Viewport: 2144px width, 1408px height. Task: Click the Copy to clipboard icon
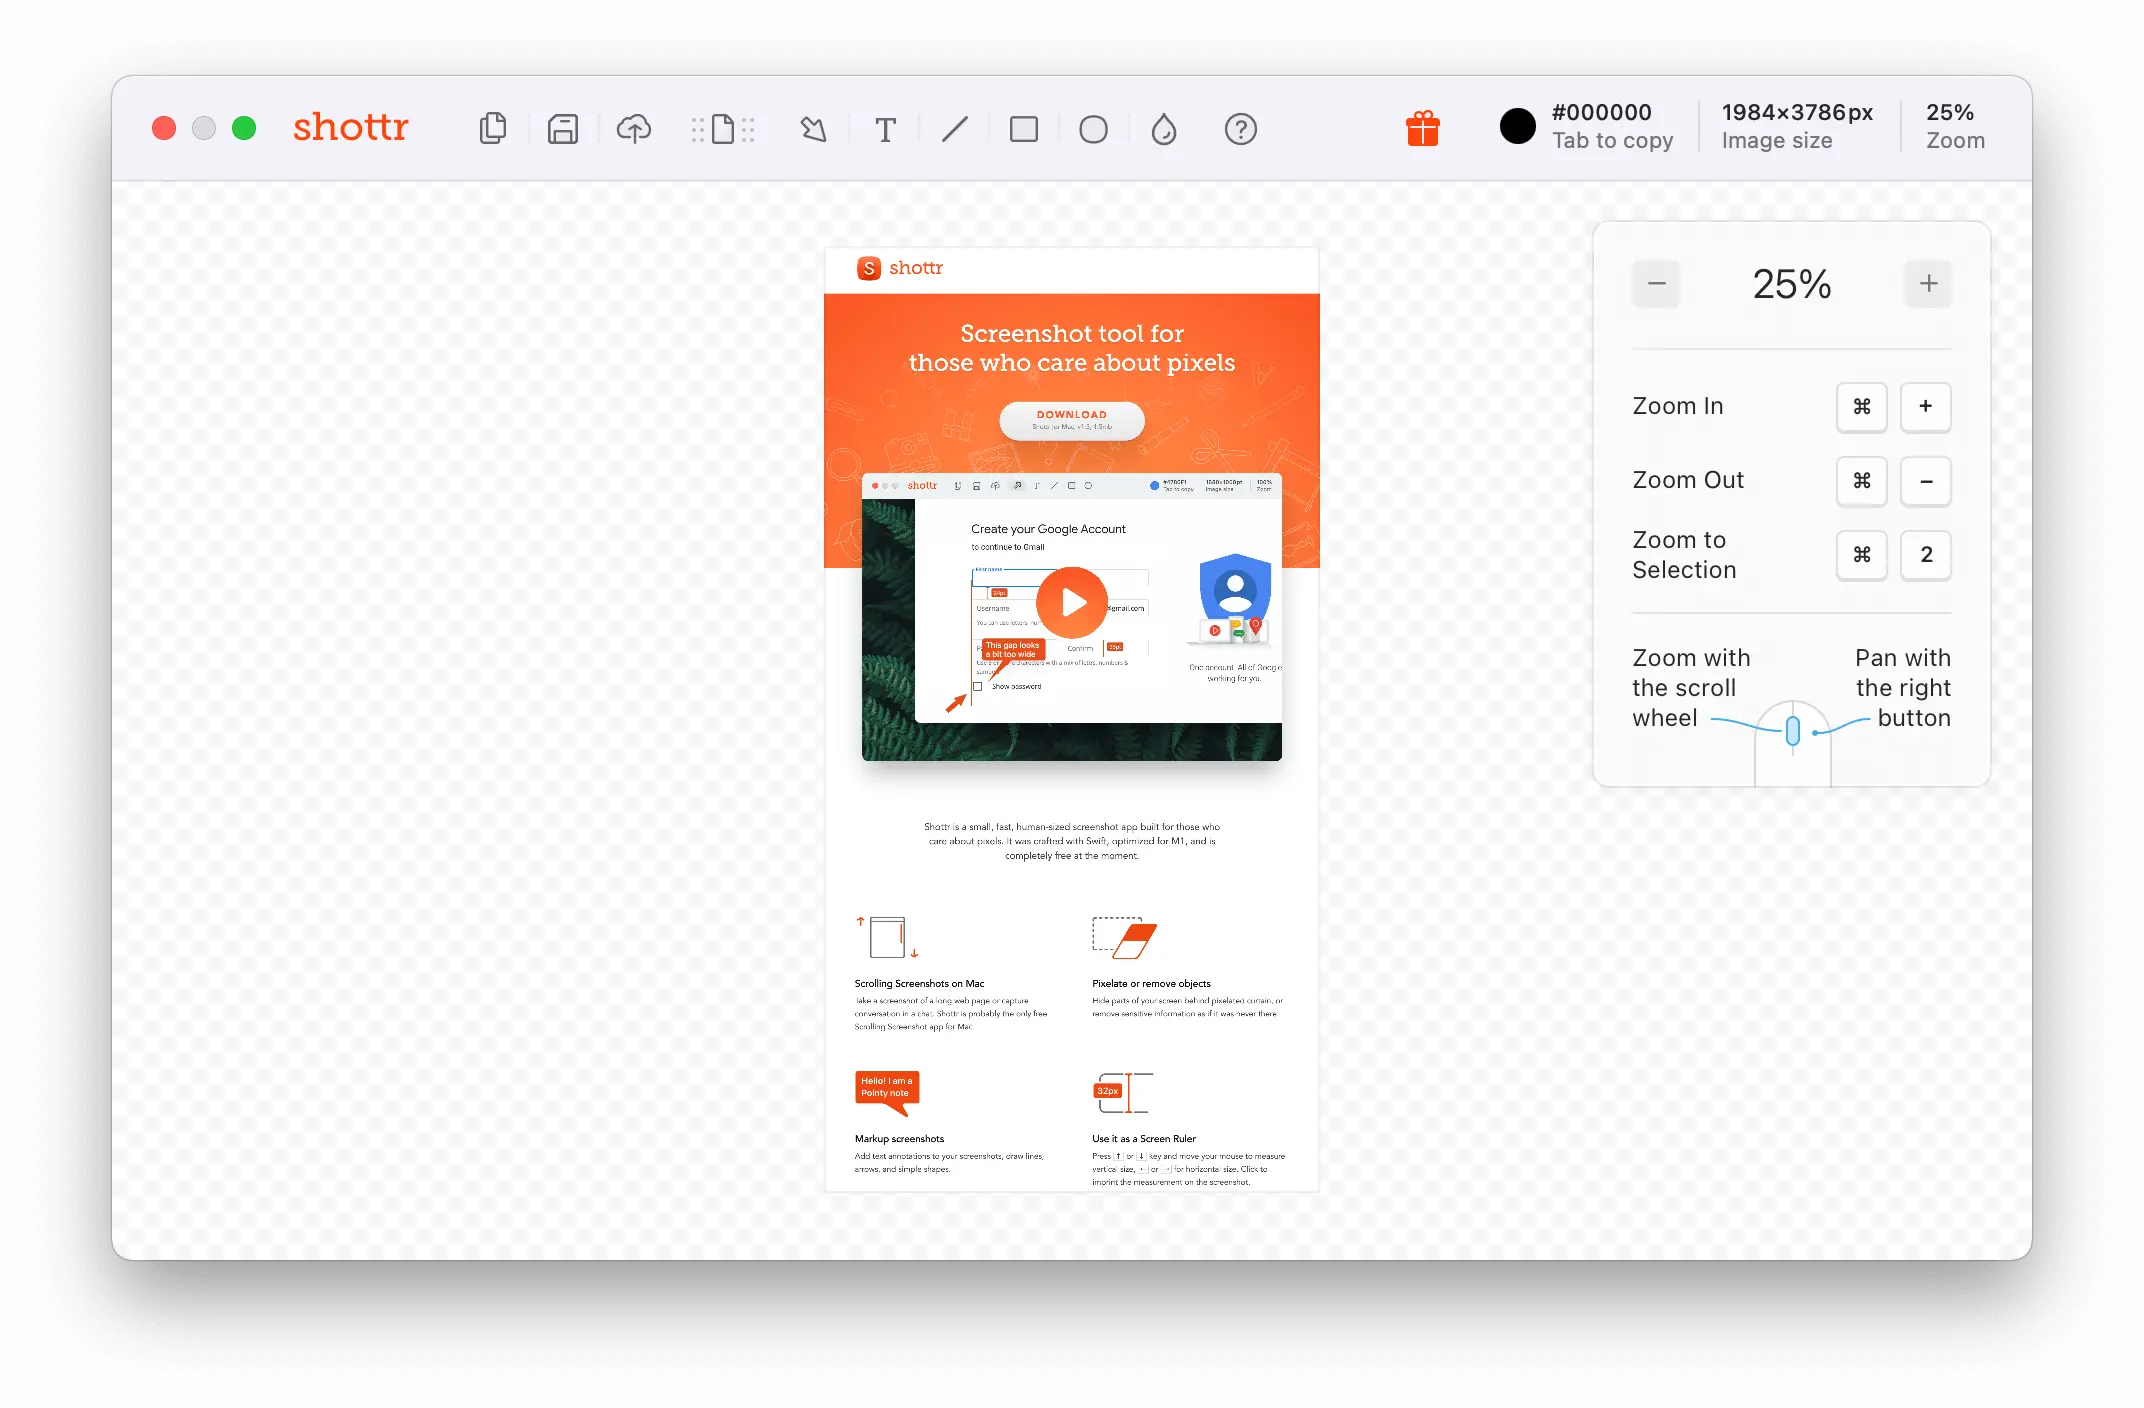(493, 128)
